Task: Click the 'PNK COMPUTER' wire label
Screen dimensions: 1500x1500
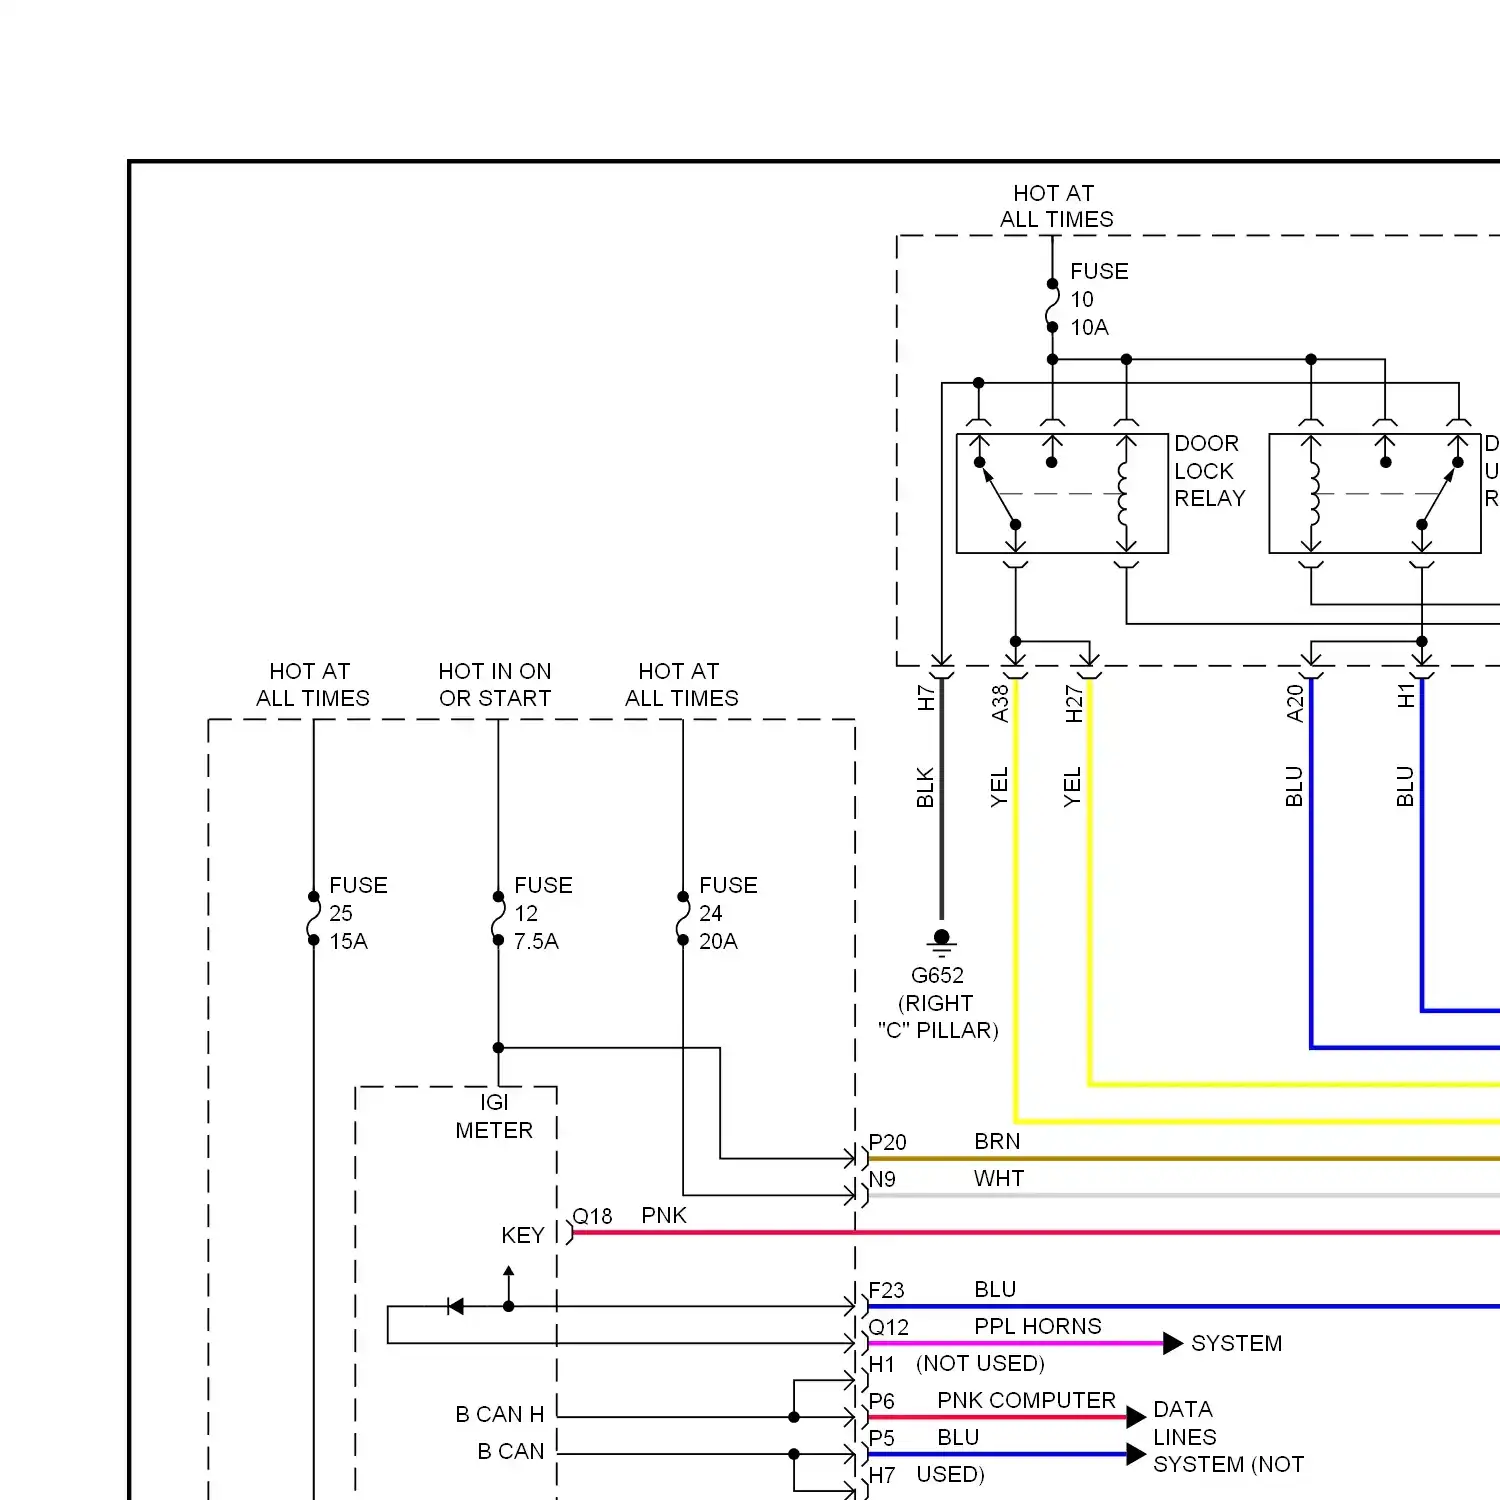Action: tap(1026, 1400)
